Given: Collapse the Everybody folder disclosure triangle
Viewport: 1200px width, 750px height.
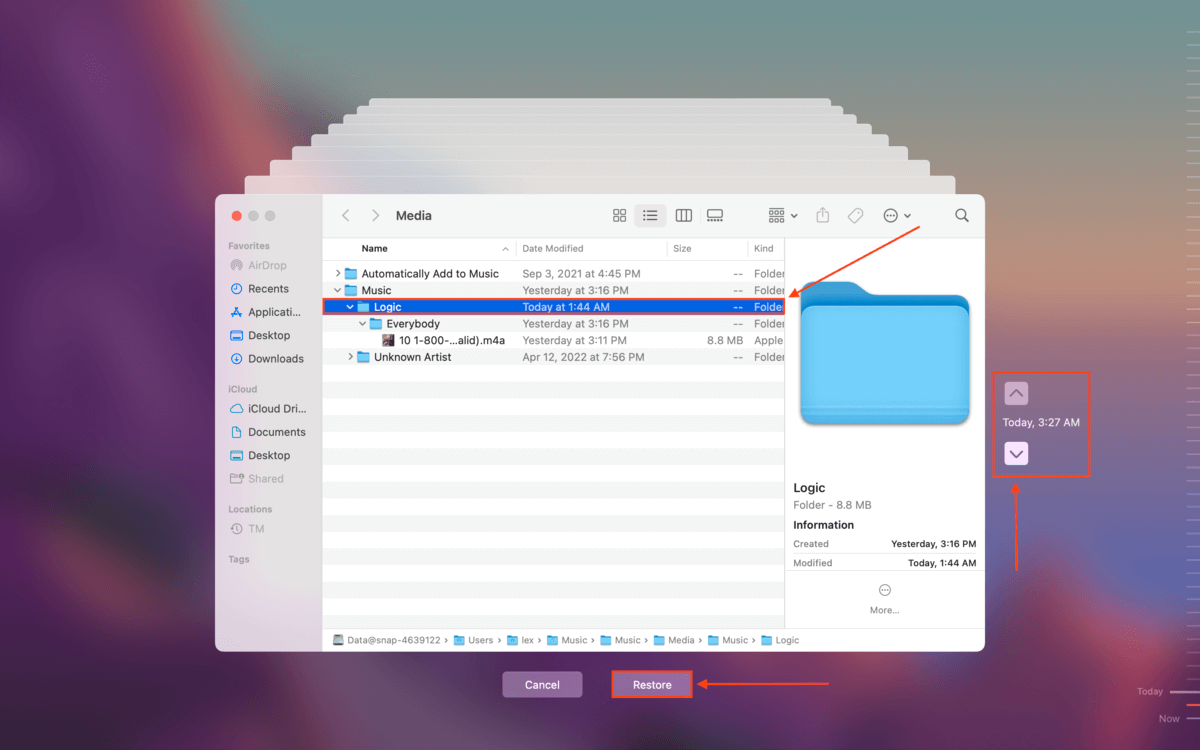Looking at the screenshot, I should point(363,324).
